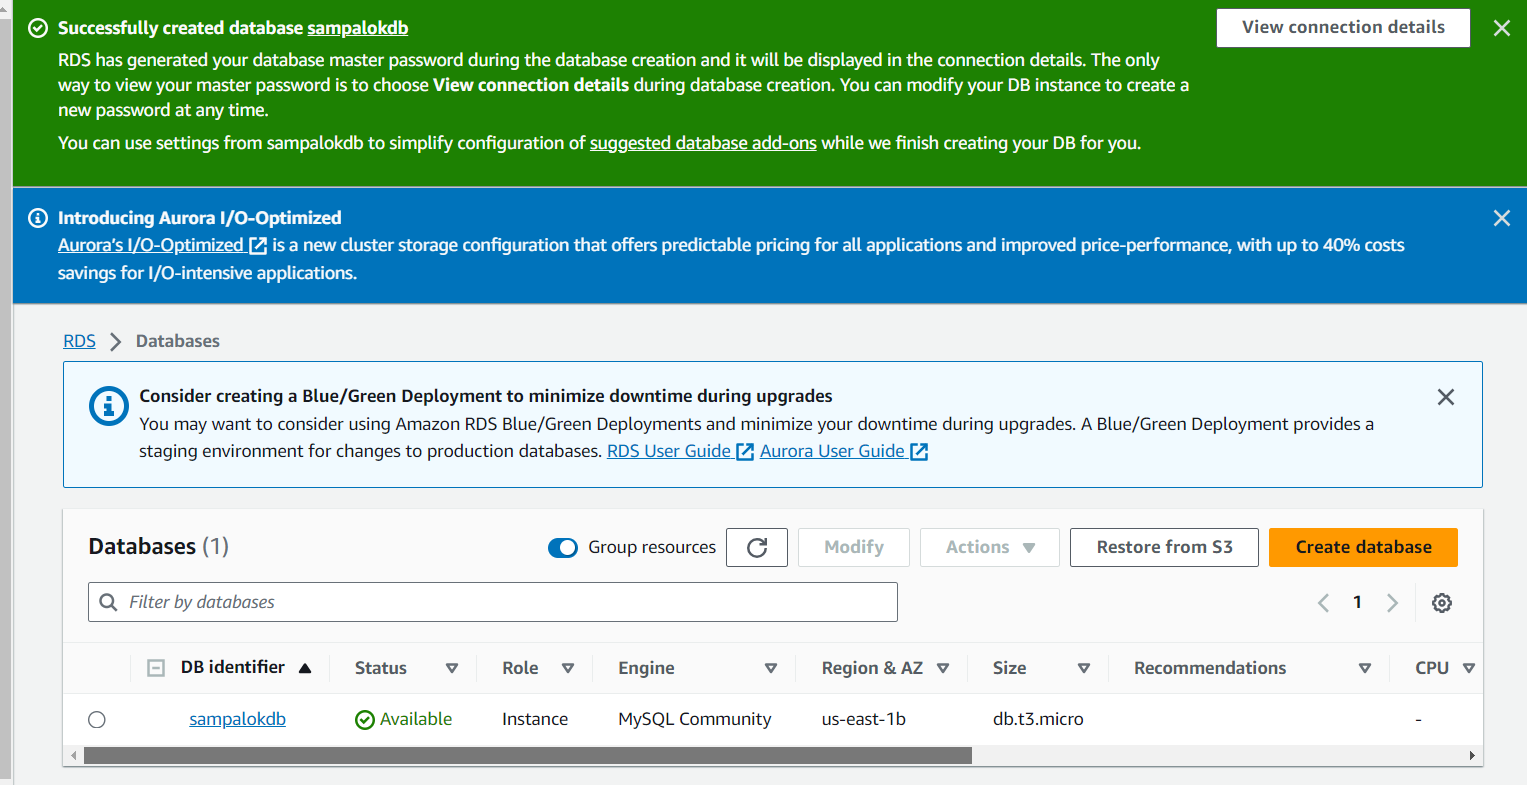Screen dimensions: 1527x785
Task: Expand the Engine column sort arrow
Action: [x=771, y=668]
